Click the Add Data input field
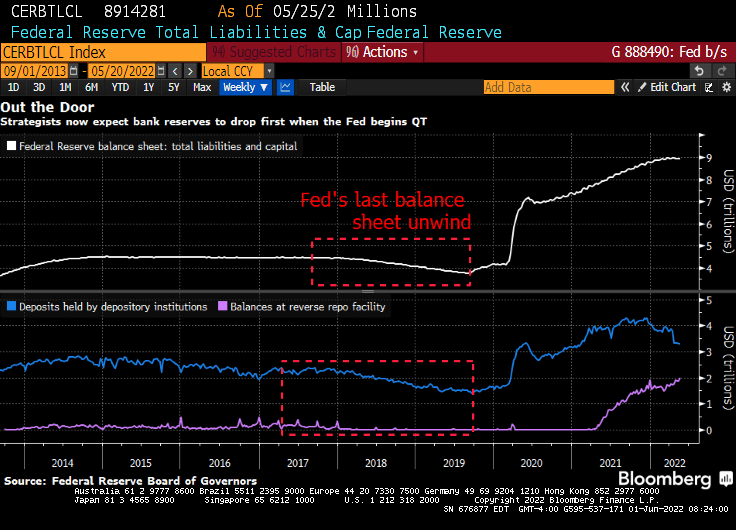This screenshot has height=530, width=736. tap(547, 87)
